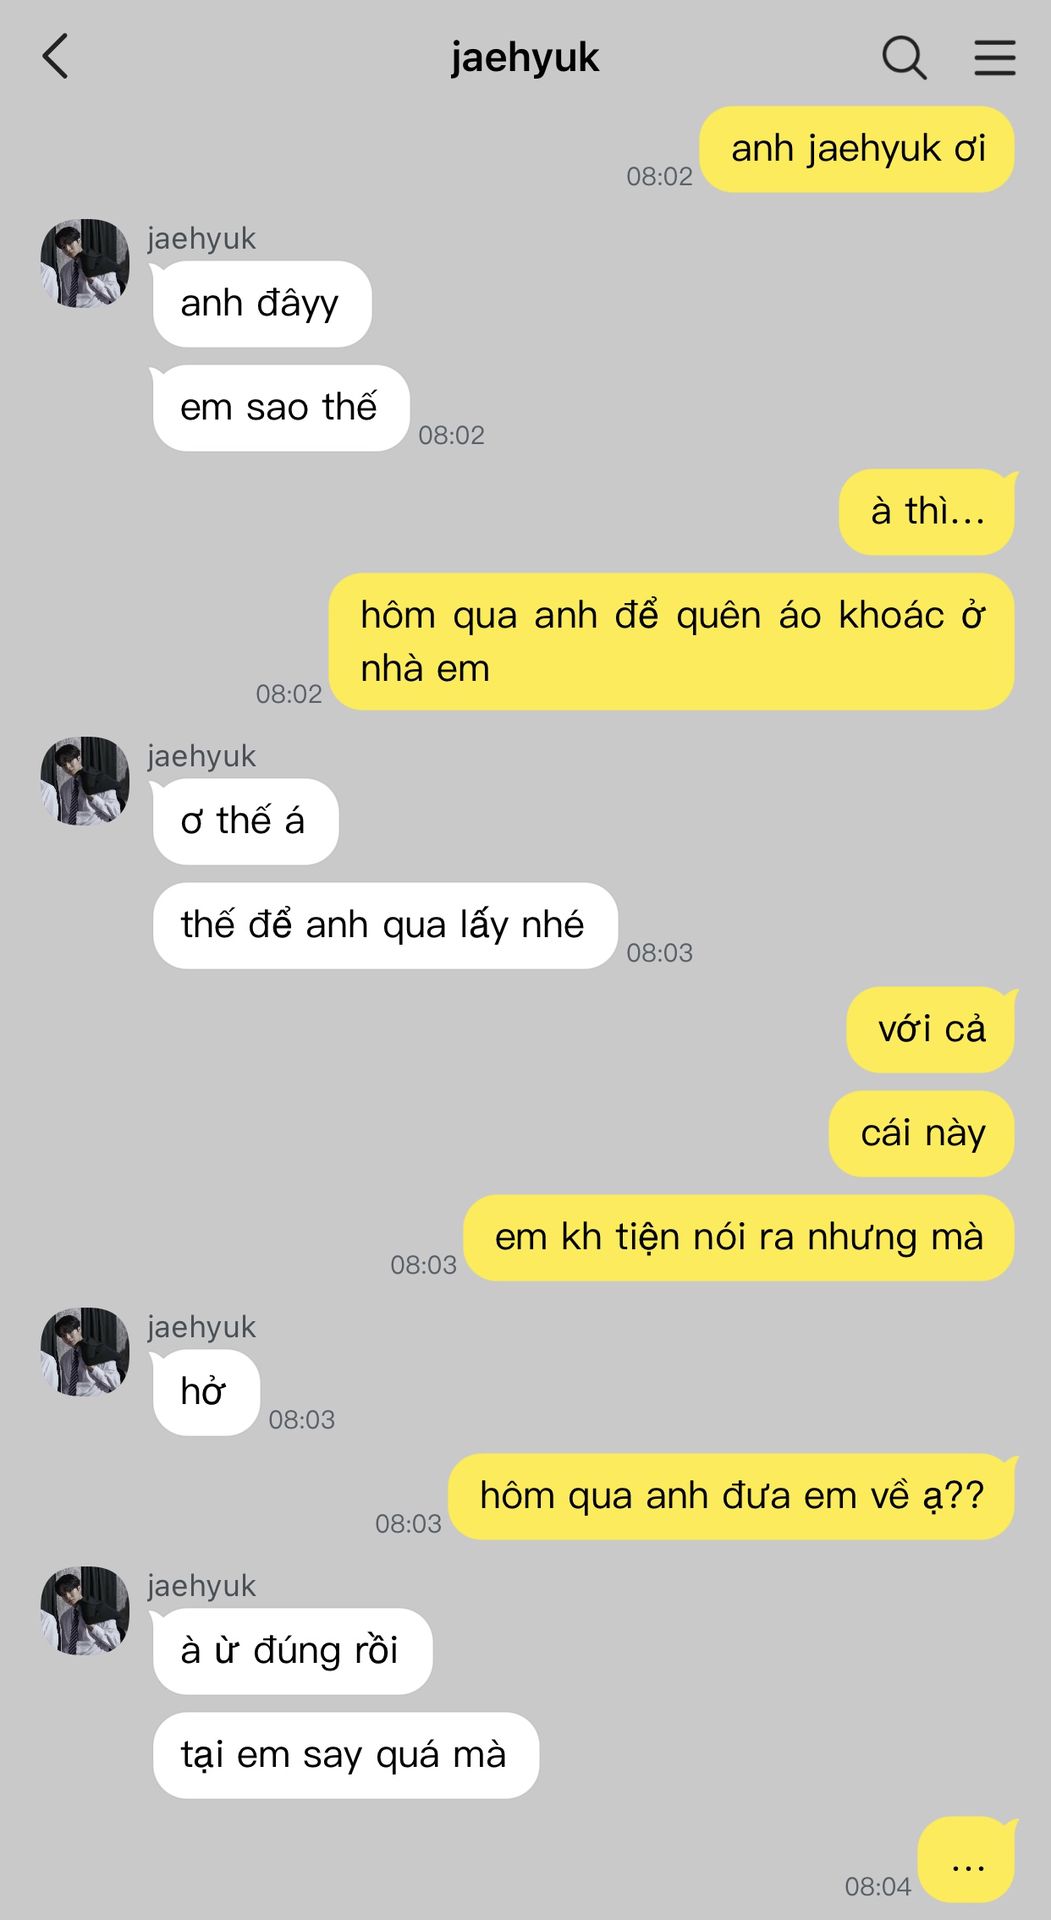This screenshot has height=1920, width=1051.
Task: Tap the jaehyuk sender name above "hở"
Action: click(x=202, y=1327)
